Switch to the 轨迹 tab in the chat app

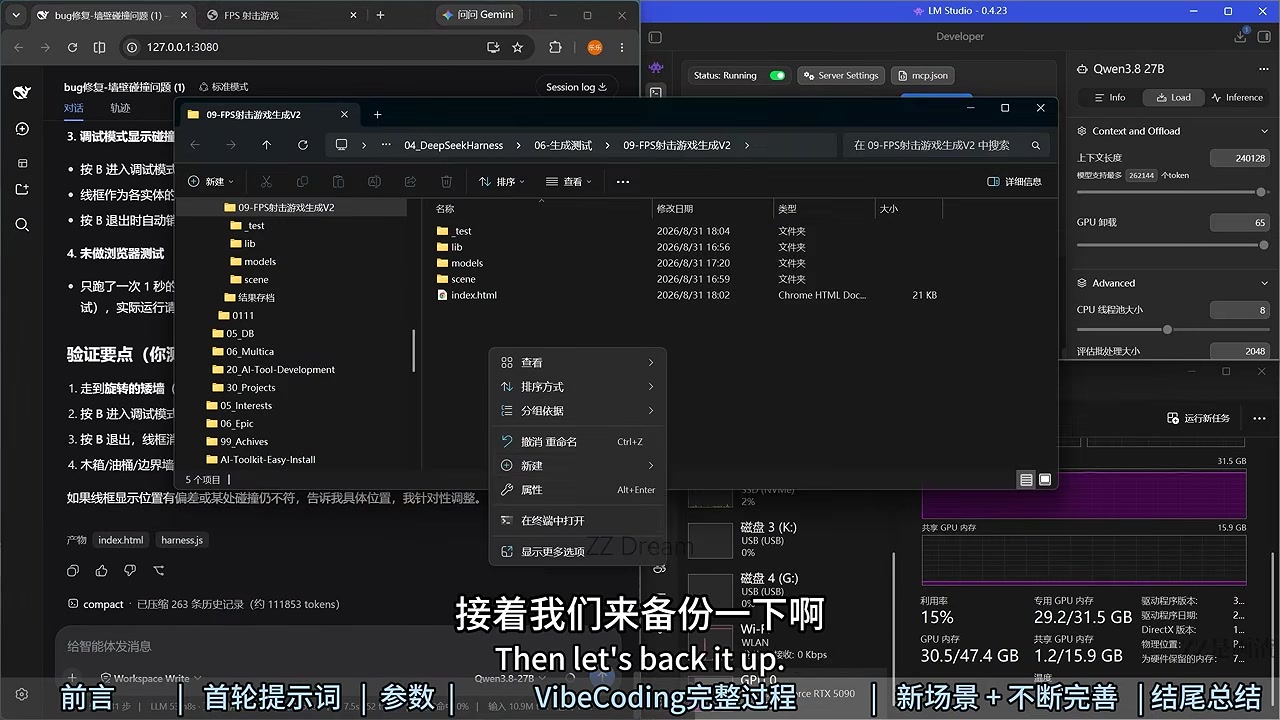(x=120, y=108)
